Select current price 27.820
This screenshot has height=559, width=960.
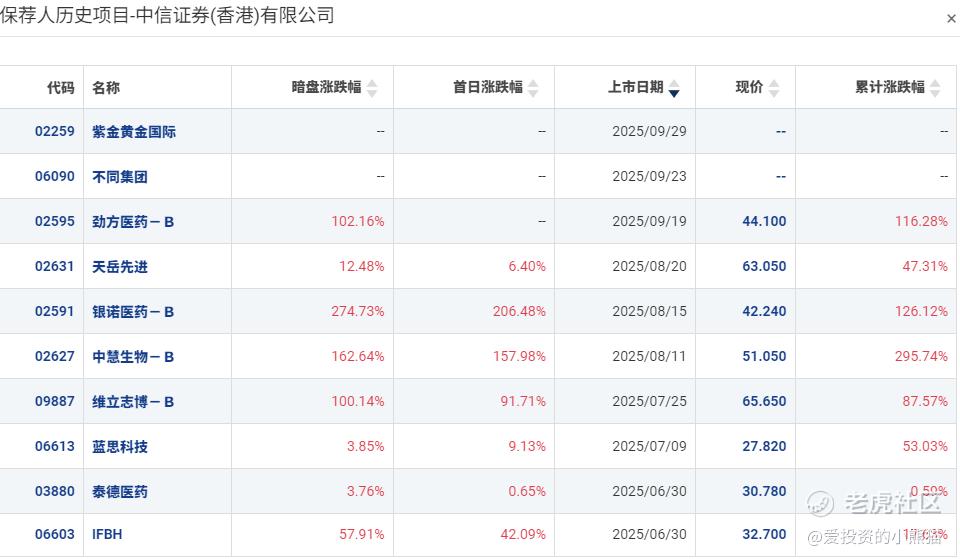click(764, 446)
